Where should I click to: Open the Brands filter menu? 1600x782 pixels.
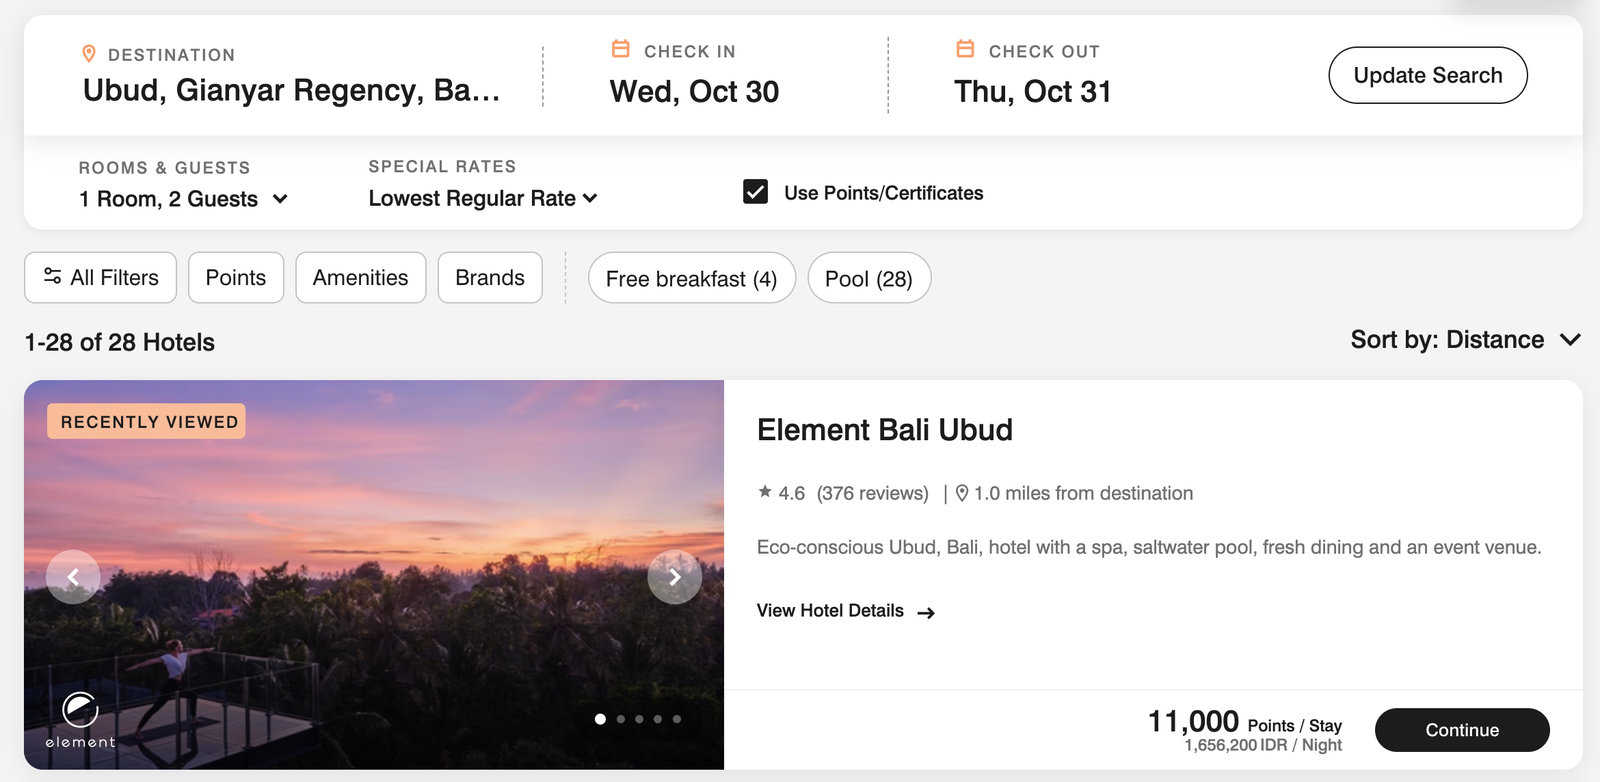pyautogui.click(x=490, y=277)
